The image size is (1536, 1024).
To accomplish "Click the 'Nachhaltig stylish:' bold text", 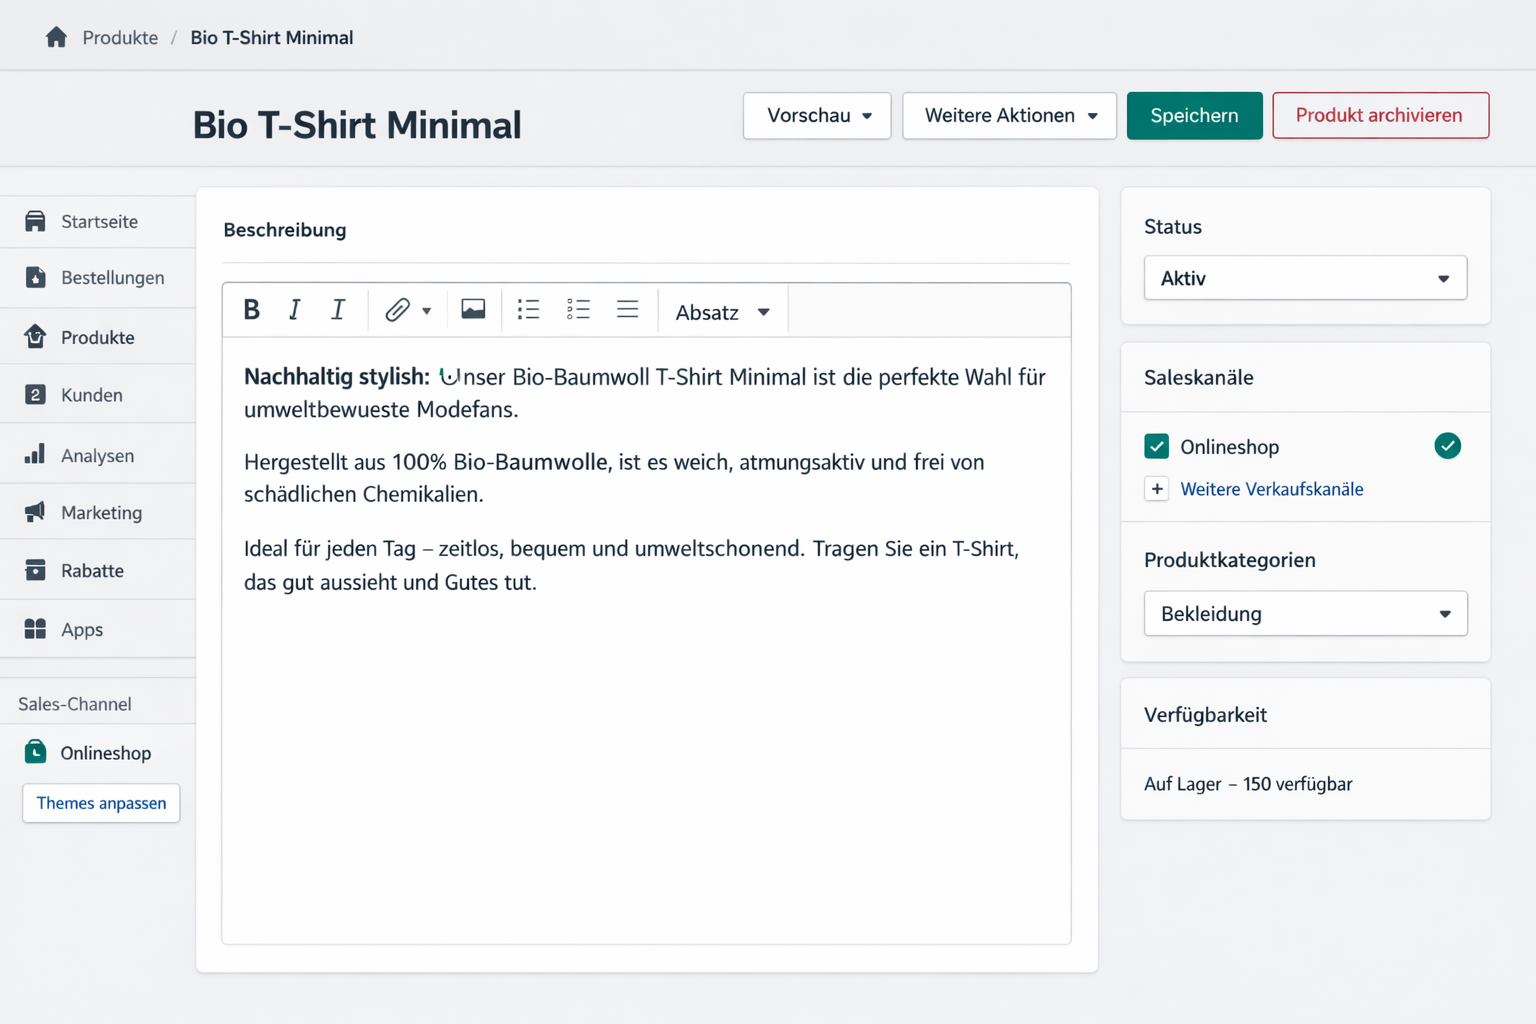I will coord(336,377).
